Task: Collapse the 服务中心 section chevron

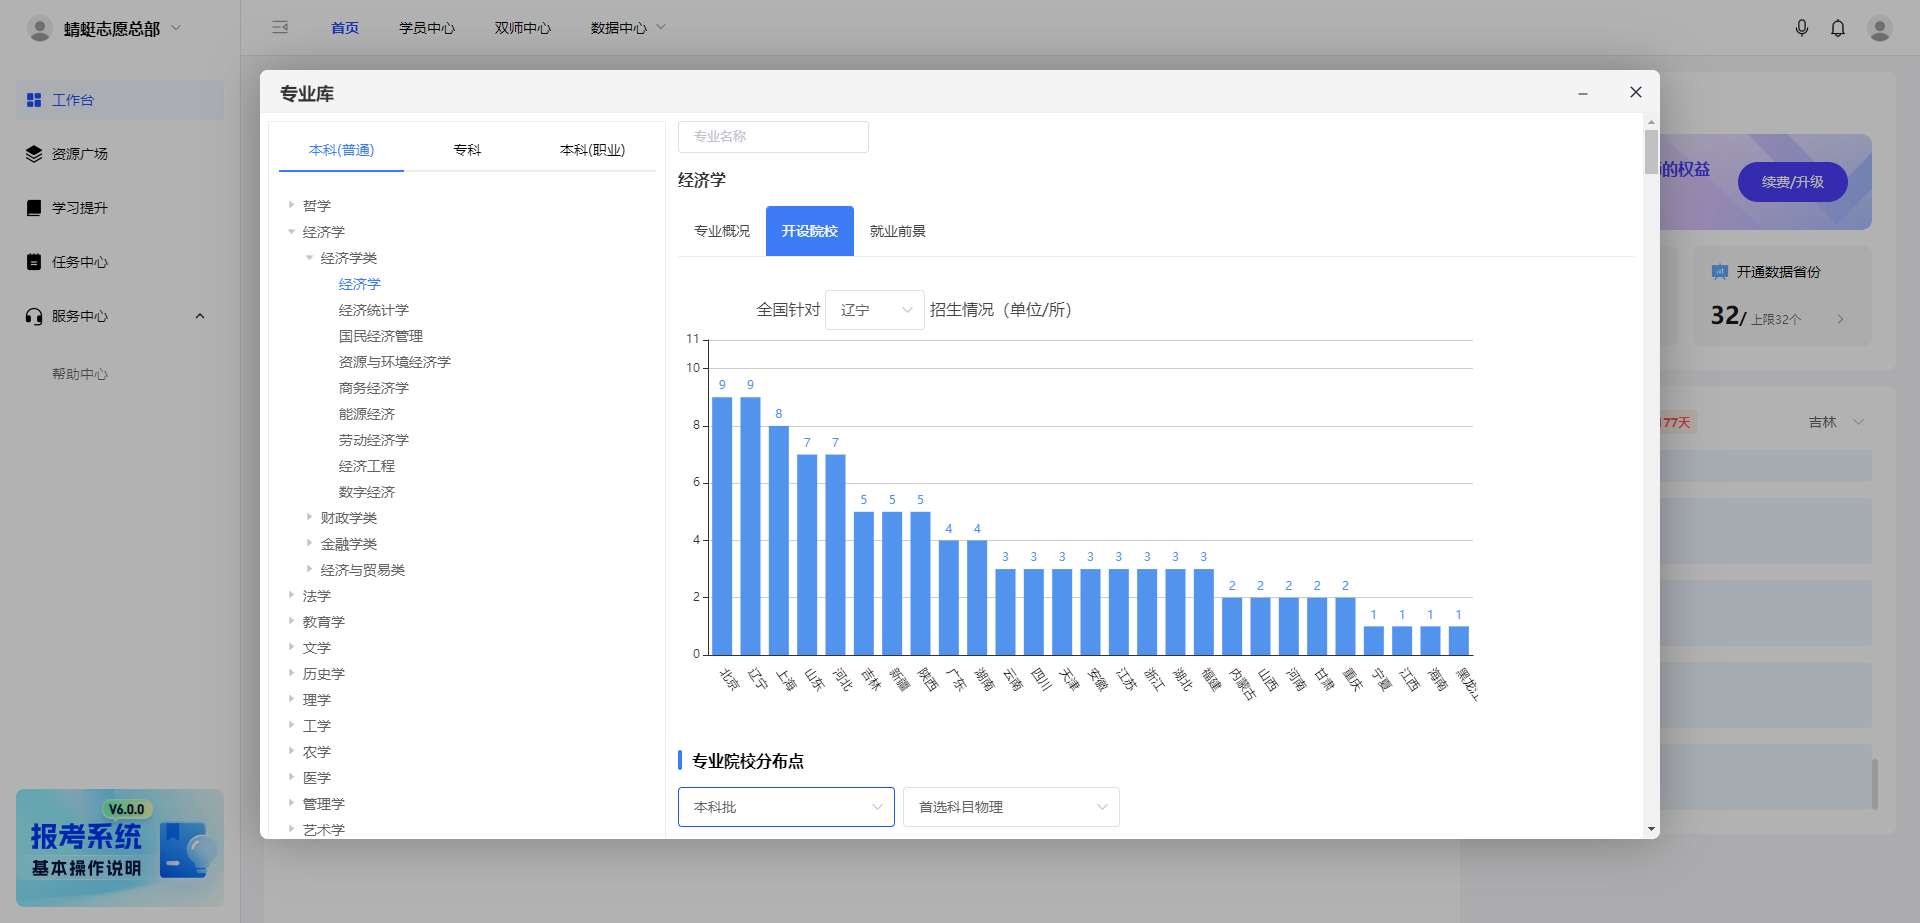Action: click(x=199, y=316)
